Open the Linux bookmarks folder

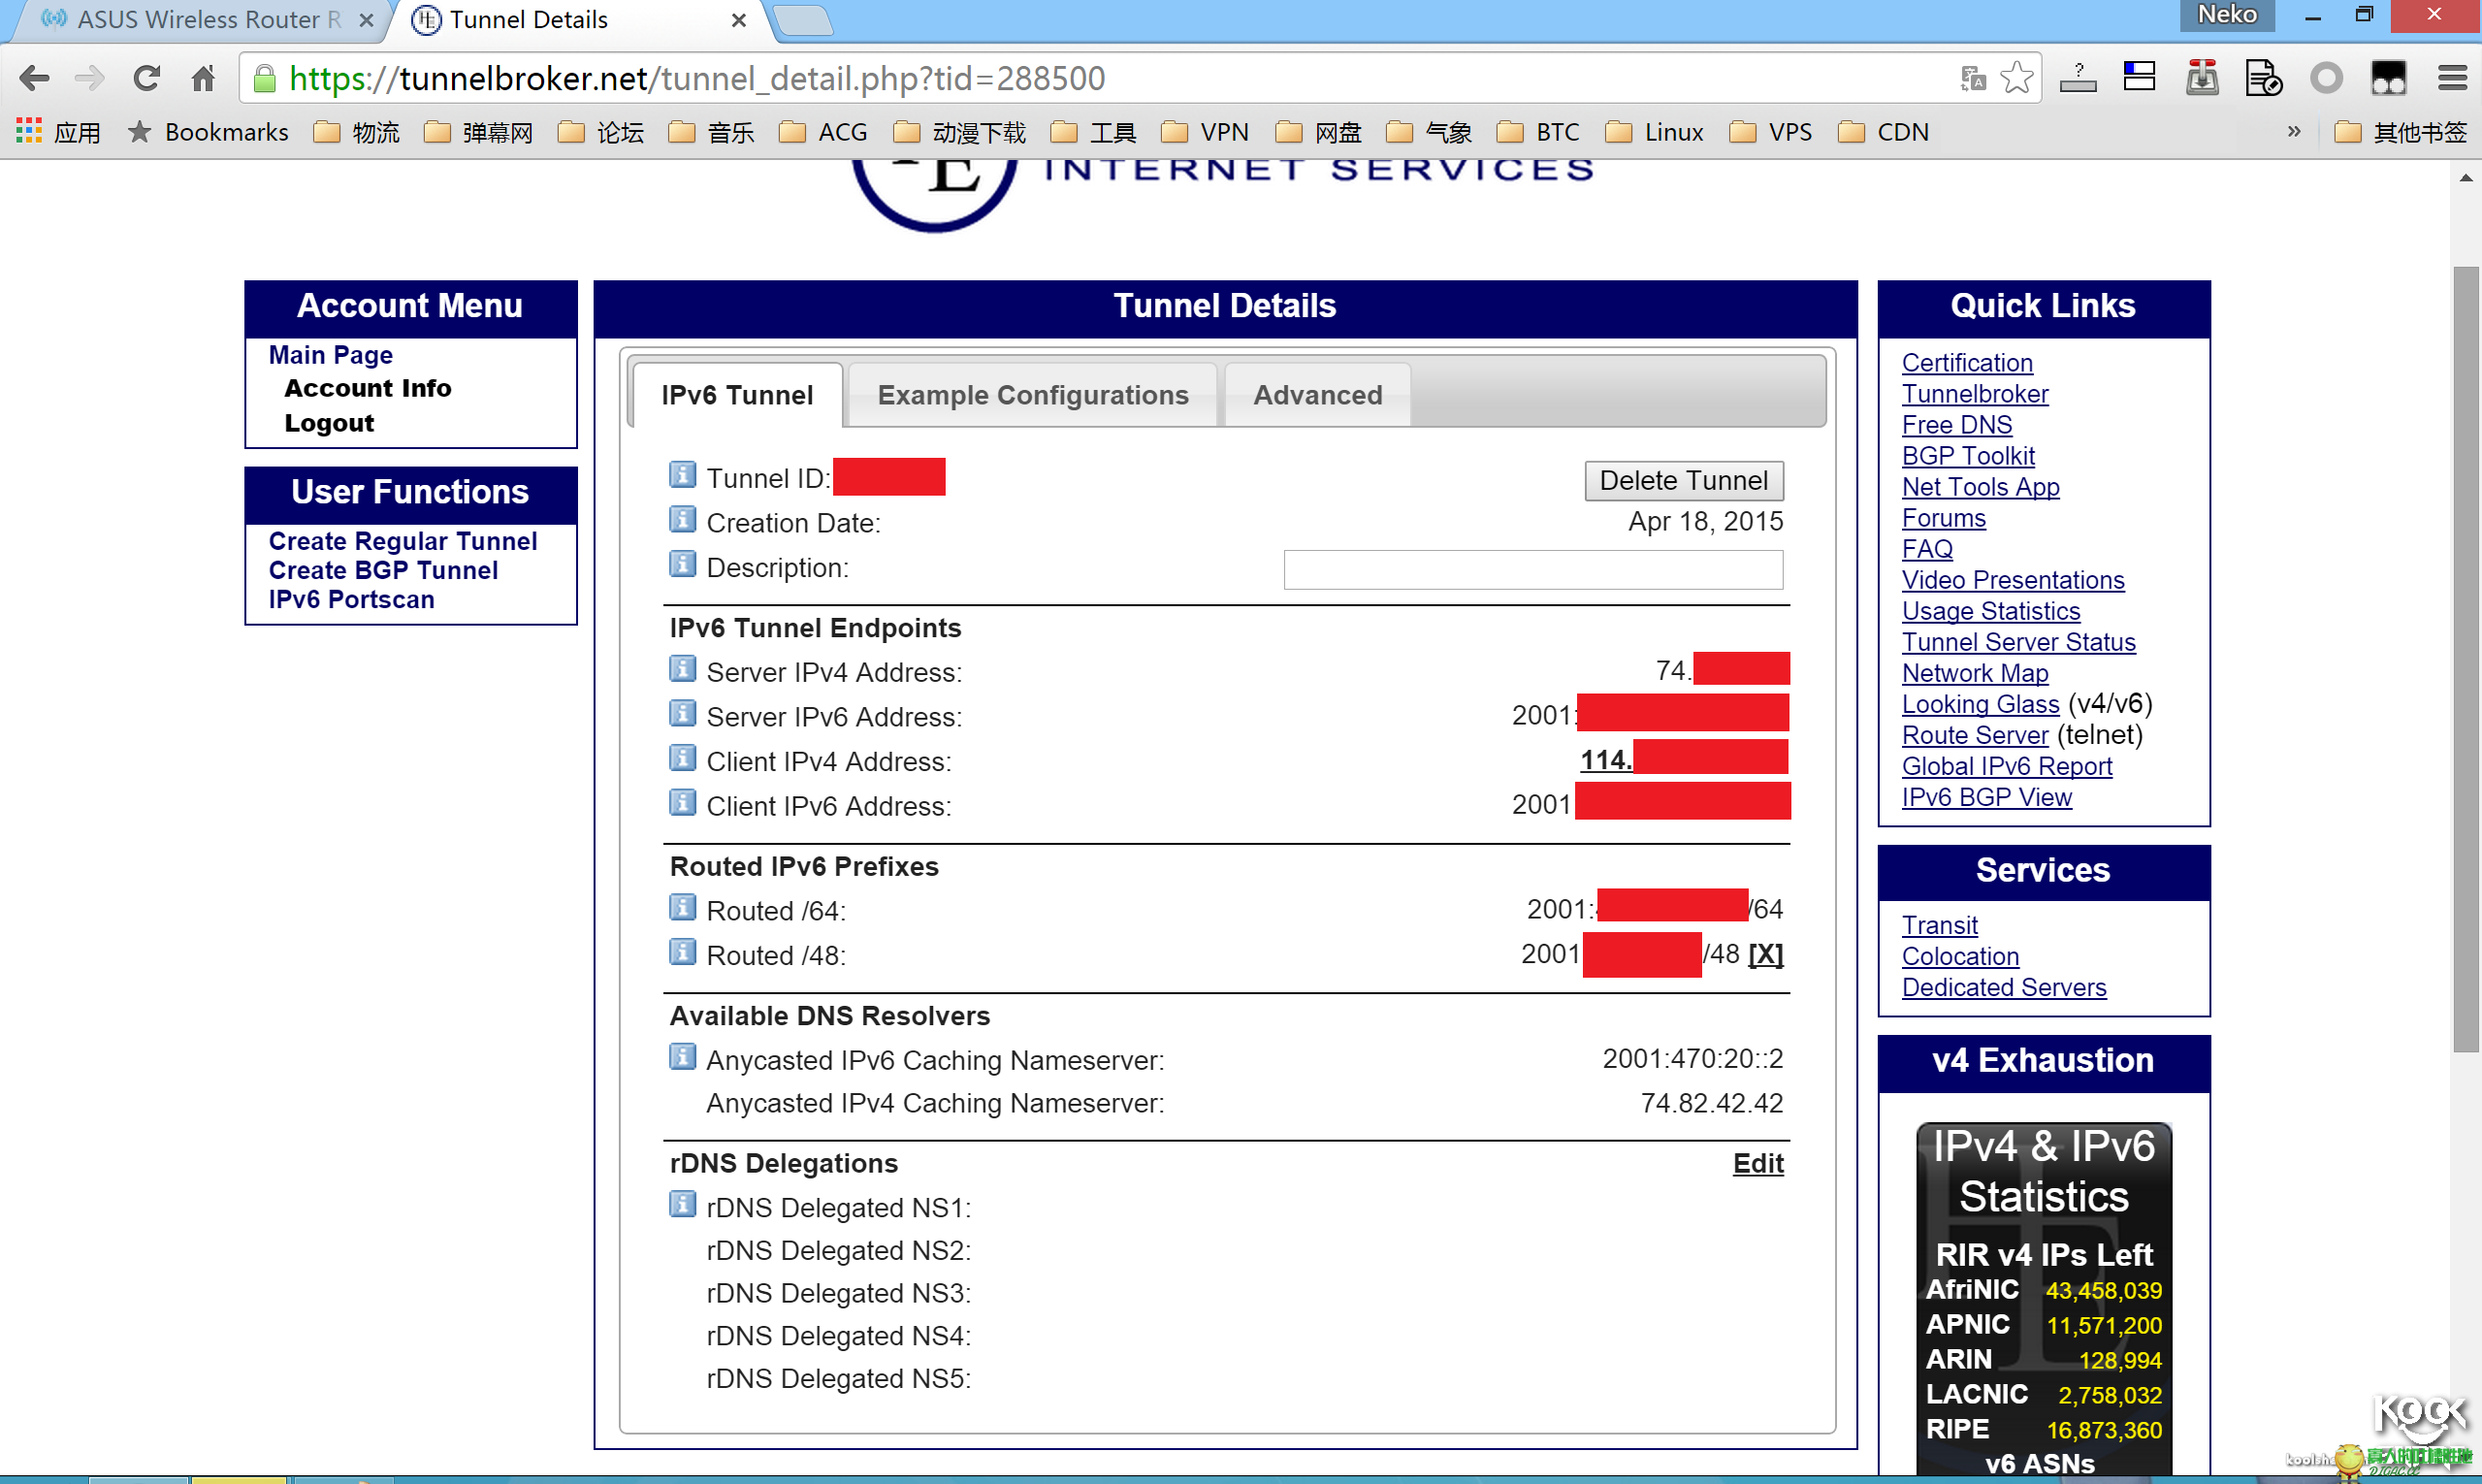[1655, 131]
